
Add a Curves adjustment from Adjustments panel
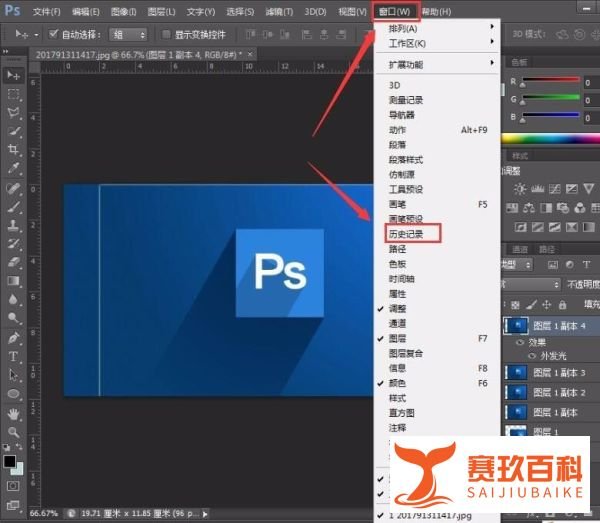click(554, 189)
